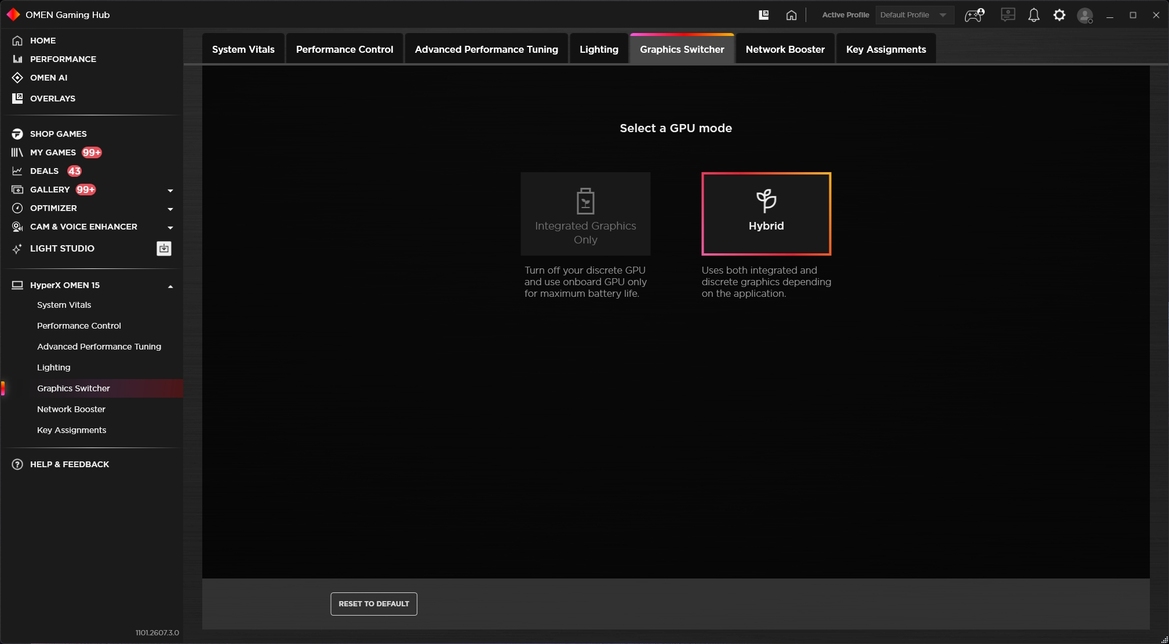Click the 'Select a GPU mode' heading
The image size is (1169, 644).
point(675,128)
